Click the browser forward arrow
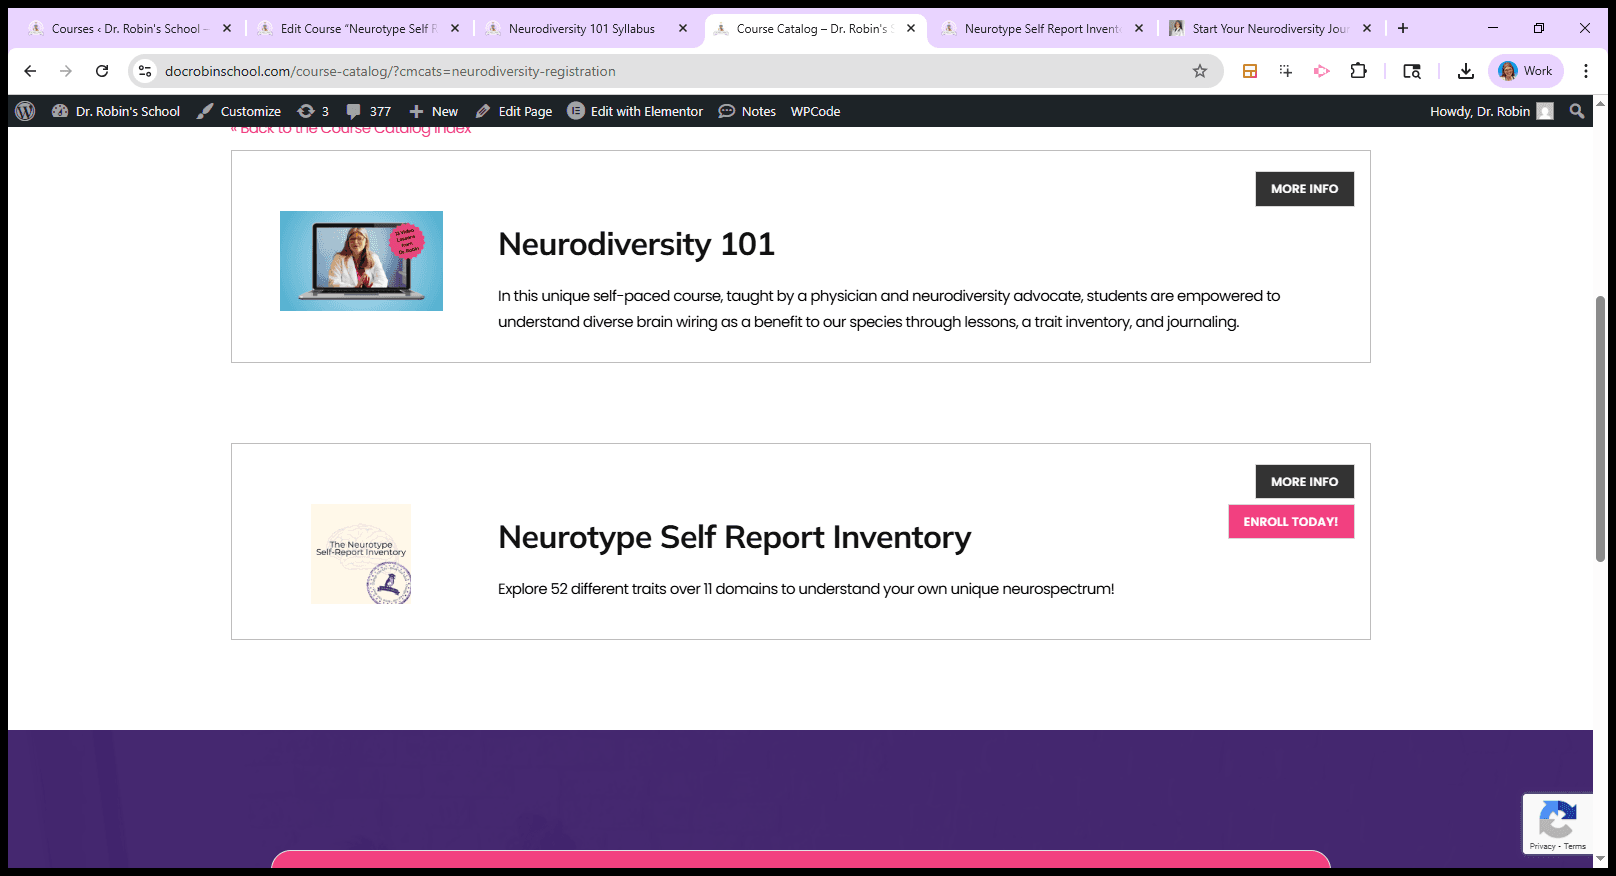This screenshot has width=1616, height=876. click(x=66, y=71)
